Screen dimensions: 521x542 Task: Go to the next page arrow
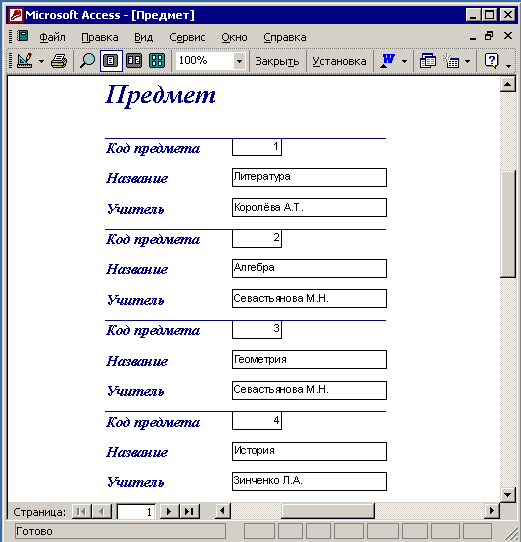[x=169, y=511]
